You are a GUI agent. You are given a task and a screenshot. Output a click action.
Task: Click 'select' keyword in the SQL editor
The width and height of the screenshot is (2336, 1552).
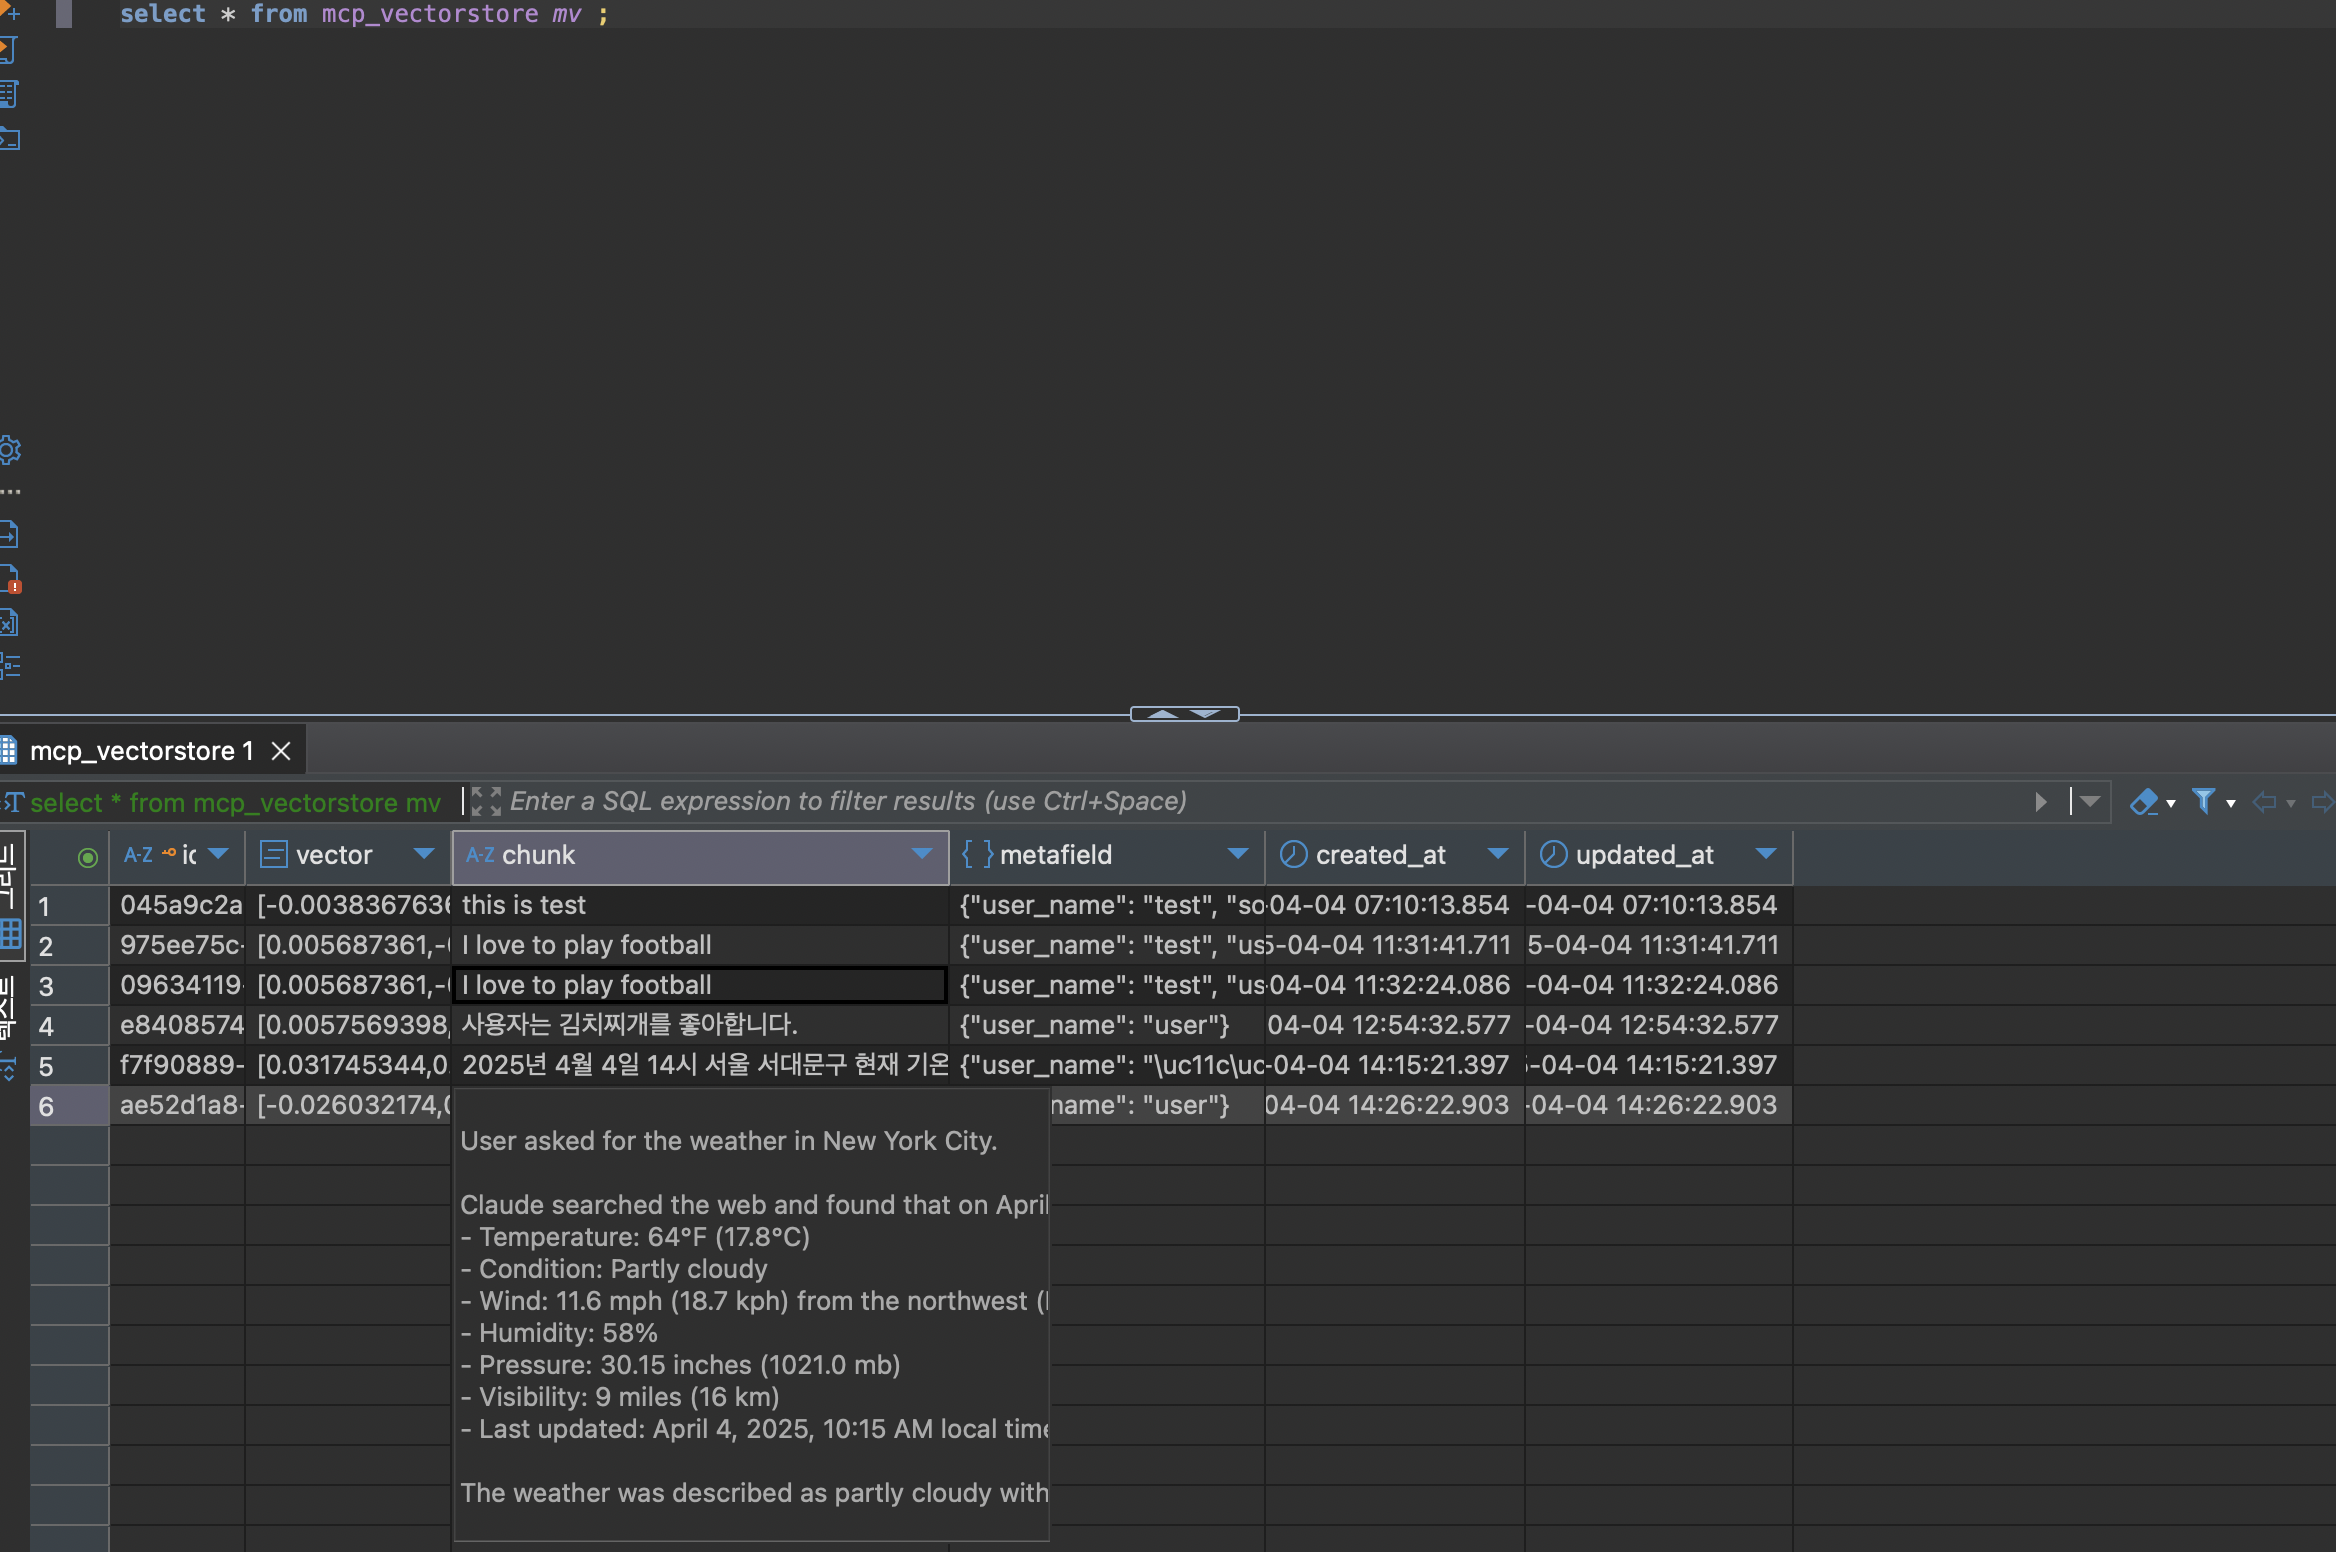(x=162, y=14)
